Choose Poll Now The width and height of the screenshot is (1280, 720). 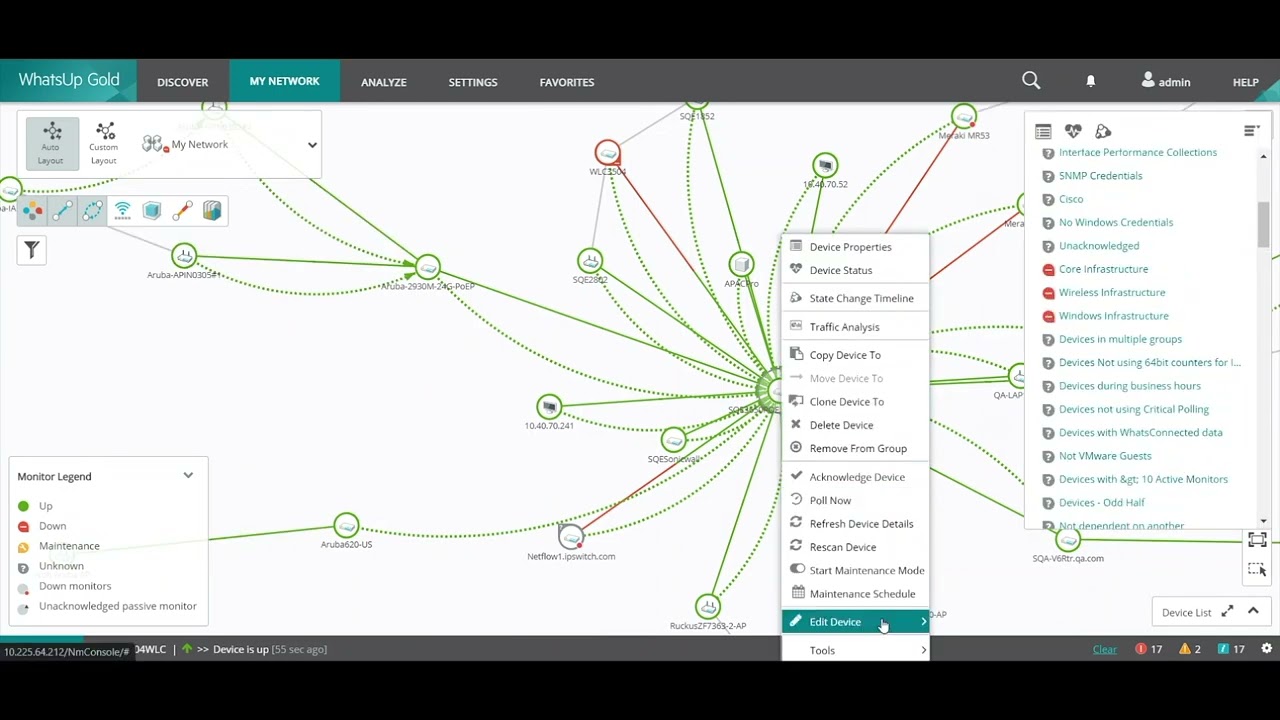tap(855, 500)
